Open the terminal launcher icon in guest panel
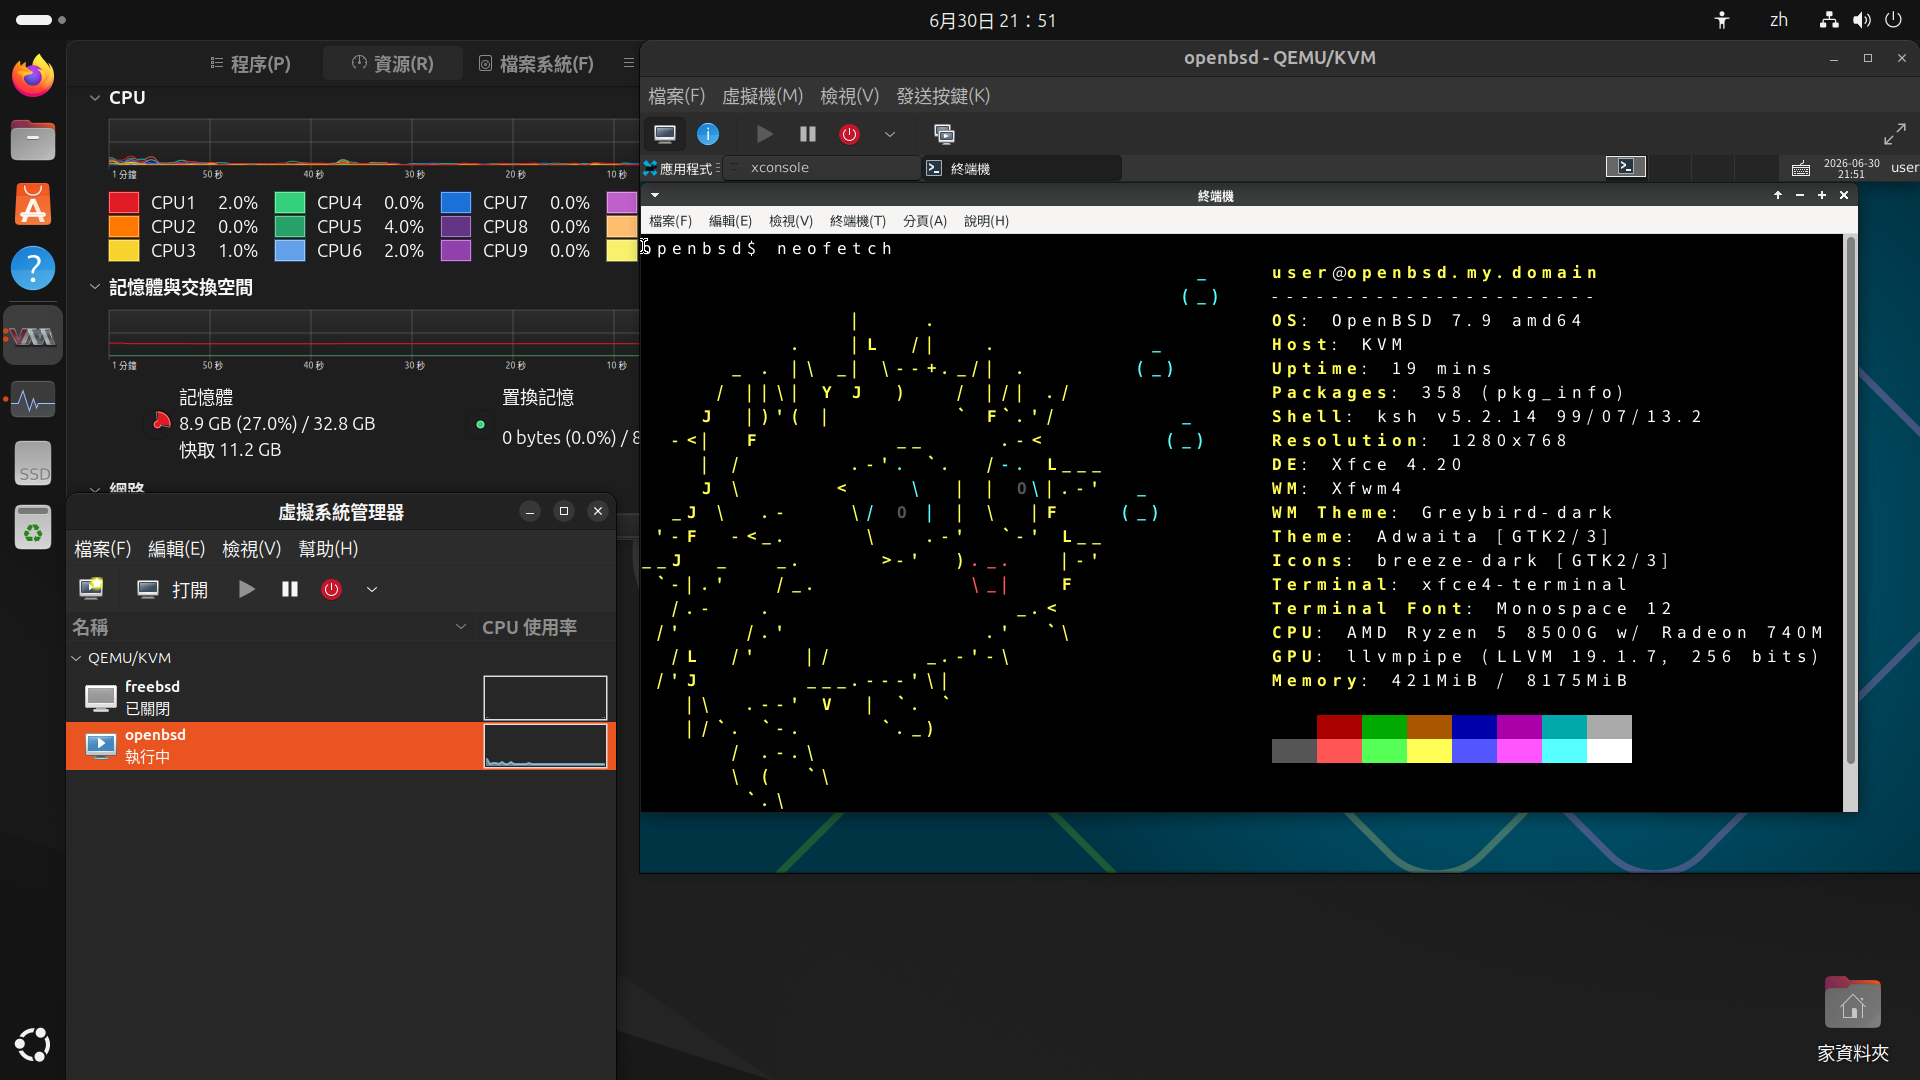The width and height of the screenshot is (1920, 1080). pos(1626,167)
